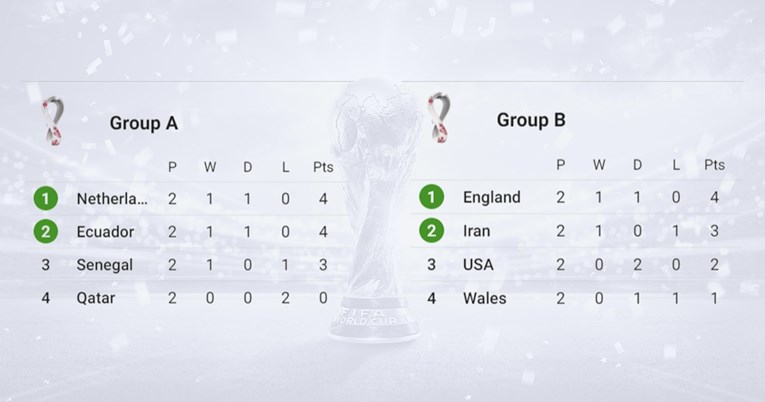765x402 pixels.
Task: Open the England team name
Action: [492, 197]
